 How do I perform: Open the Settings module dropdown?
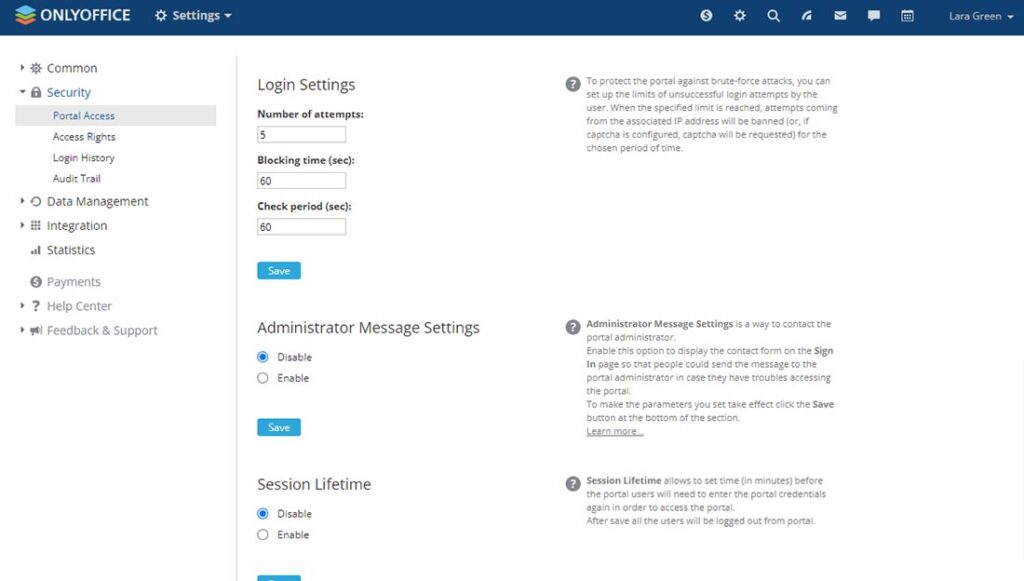[x=193, y=16]
